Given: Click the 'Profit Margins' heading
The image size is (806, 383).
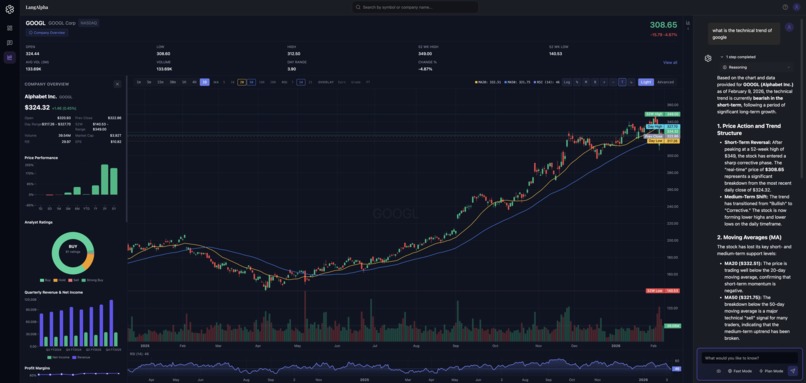Looking at the screenshot, I should click(36, 368).
